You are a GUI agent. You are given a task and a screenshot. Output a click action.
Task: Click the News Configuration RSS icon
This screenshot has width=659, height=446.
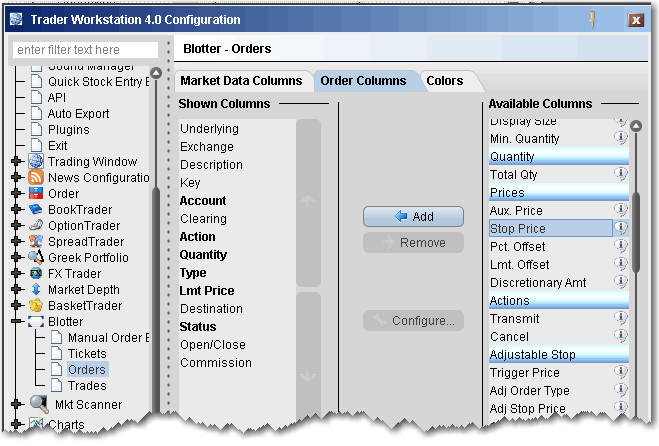[x=36, y=177]
